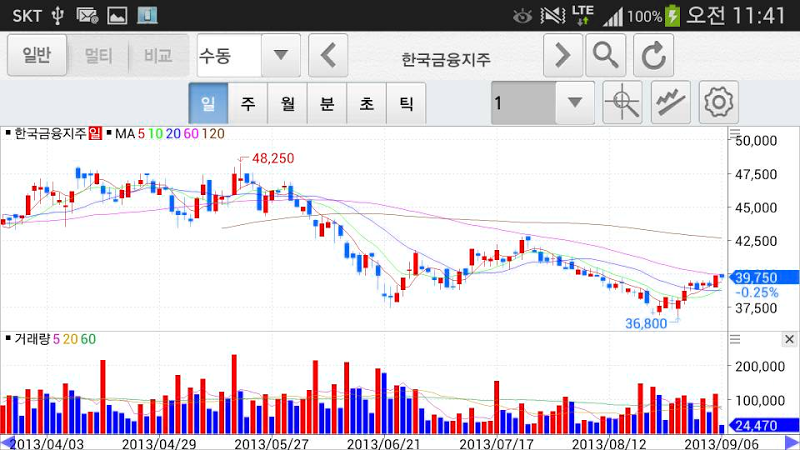The height and width of the screenshot is (450, 800).
Task: Tap the MA 5 legend value
Action: coord(141,134)
